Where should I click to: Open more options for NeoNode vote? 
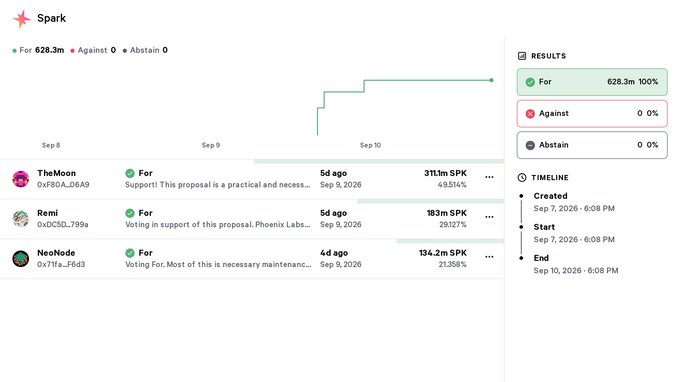tap(489, 257)
